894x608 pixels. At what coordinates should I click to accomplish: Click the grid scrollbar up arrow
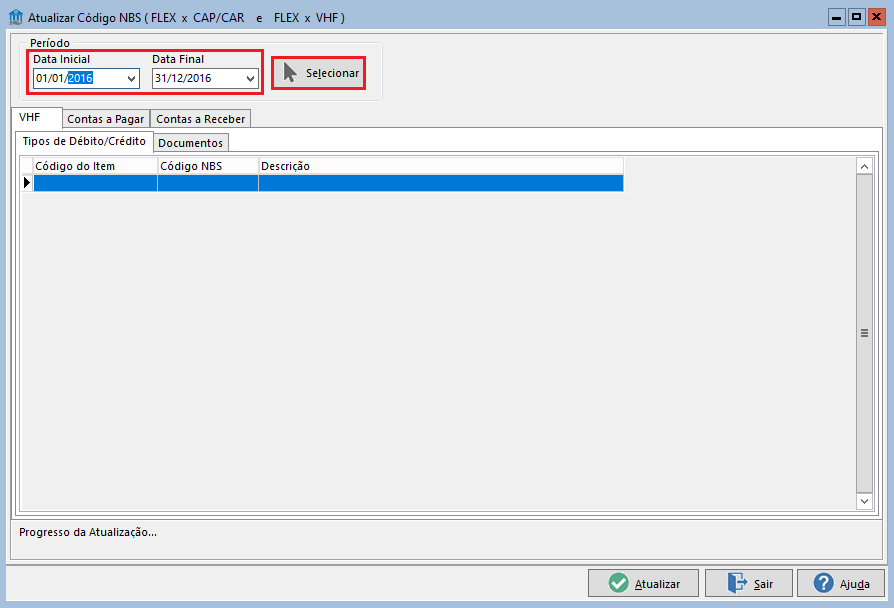pyautogui.click(x=864, y=167)
